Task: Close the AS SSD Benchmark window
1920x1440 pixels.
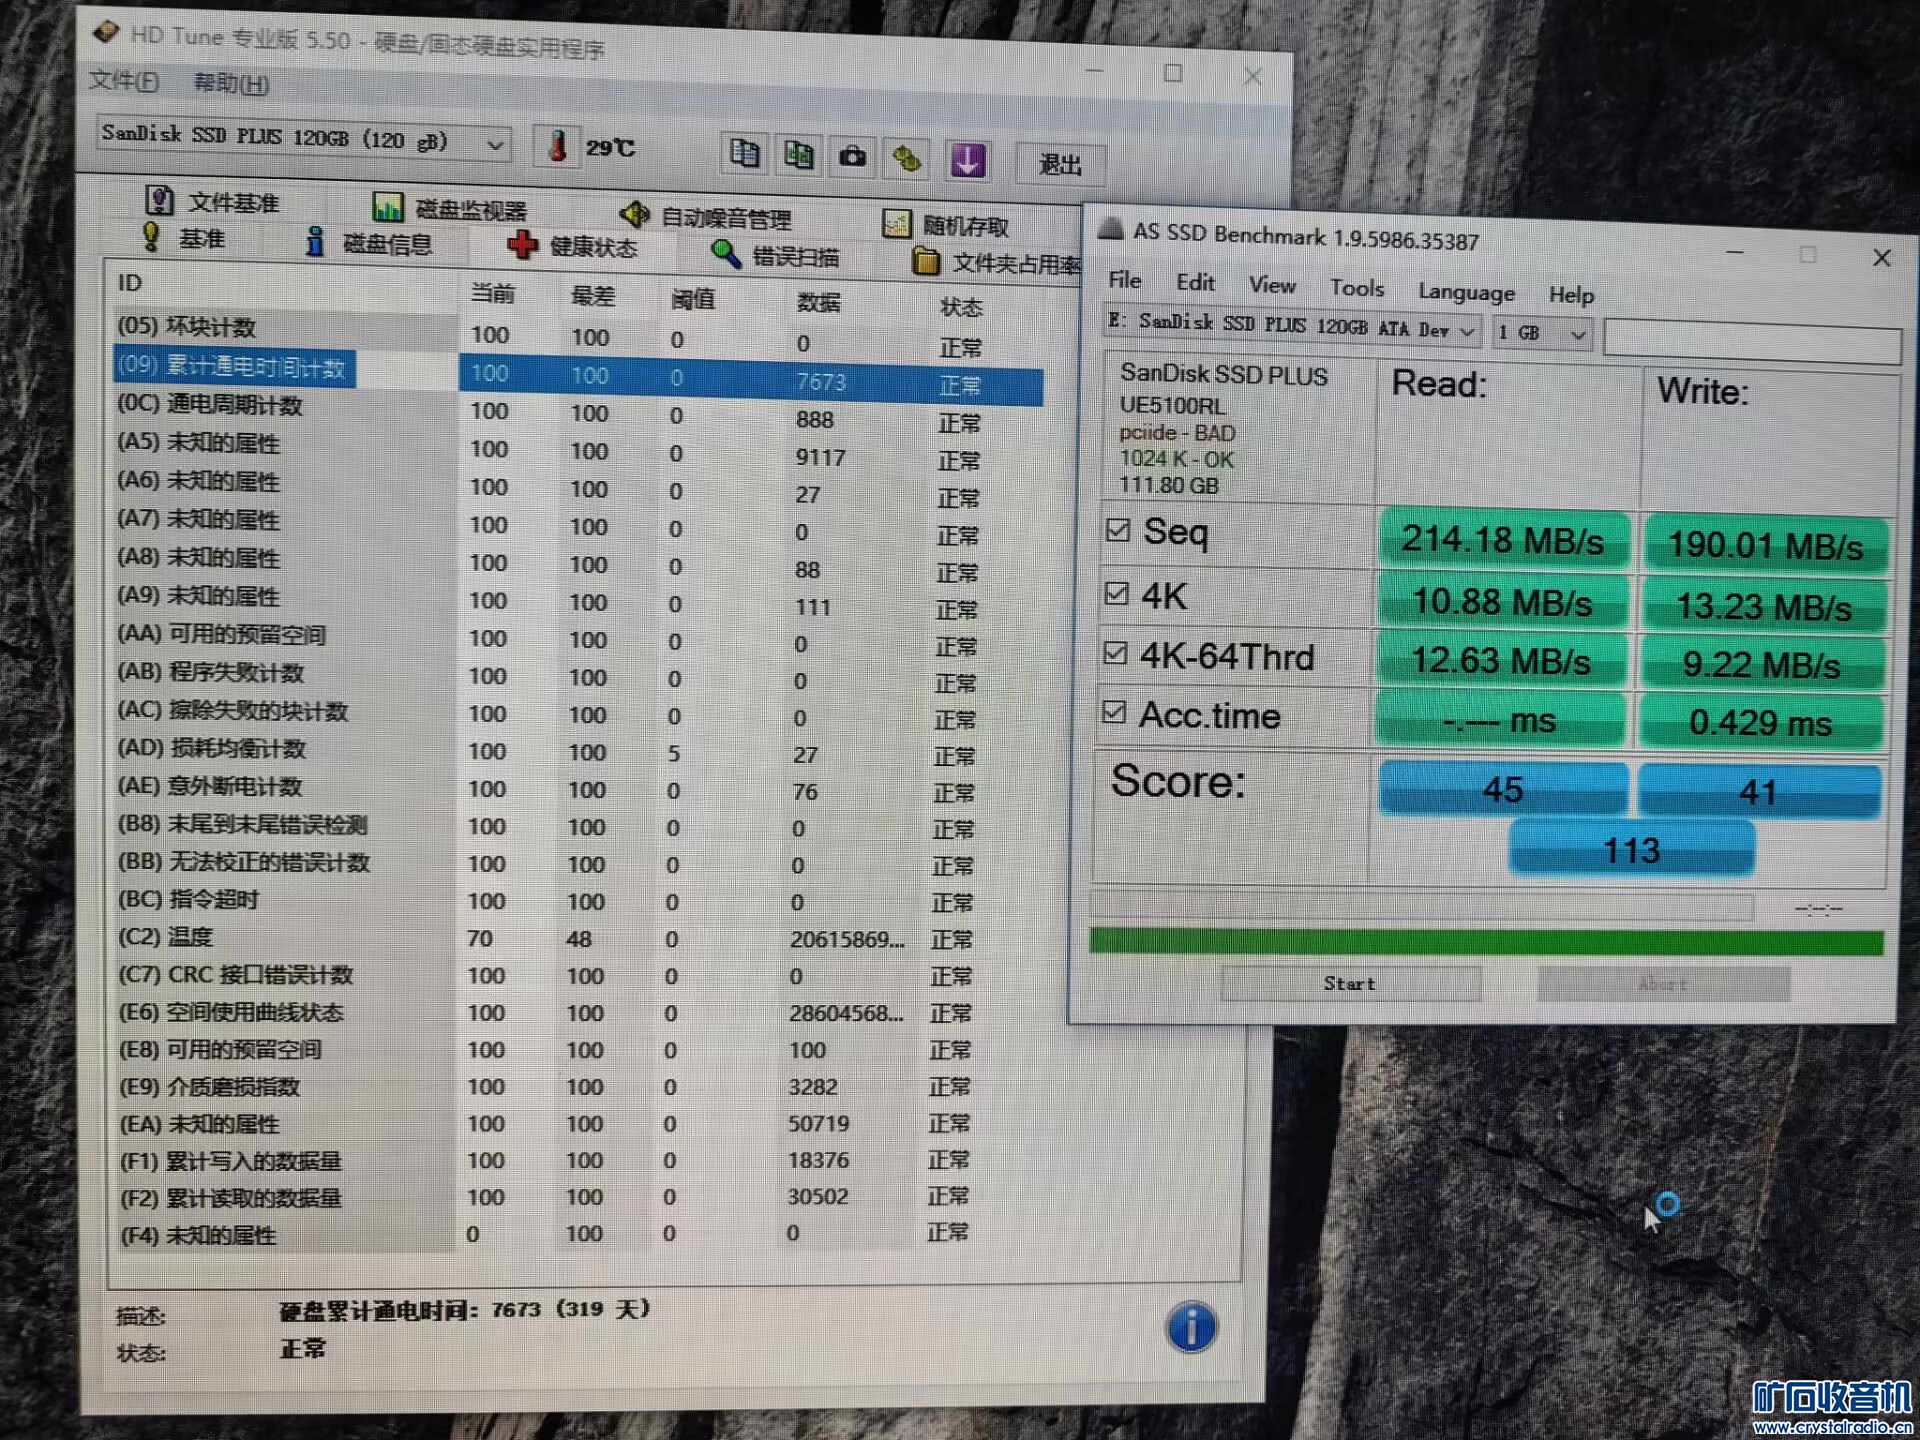Action: click(x=1881, y=258)
